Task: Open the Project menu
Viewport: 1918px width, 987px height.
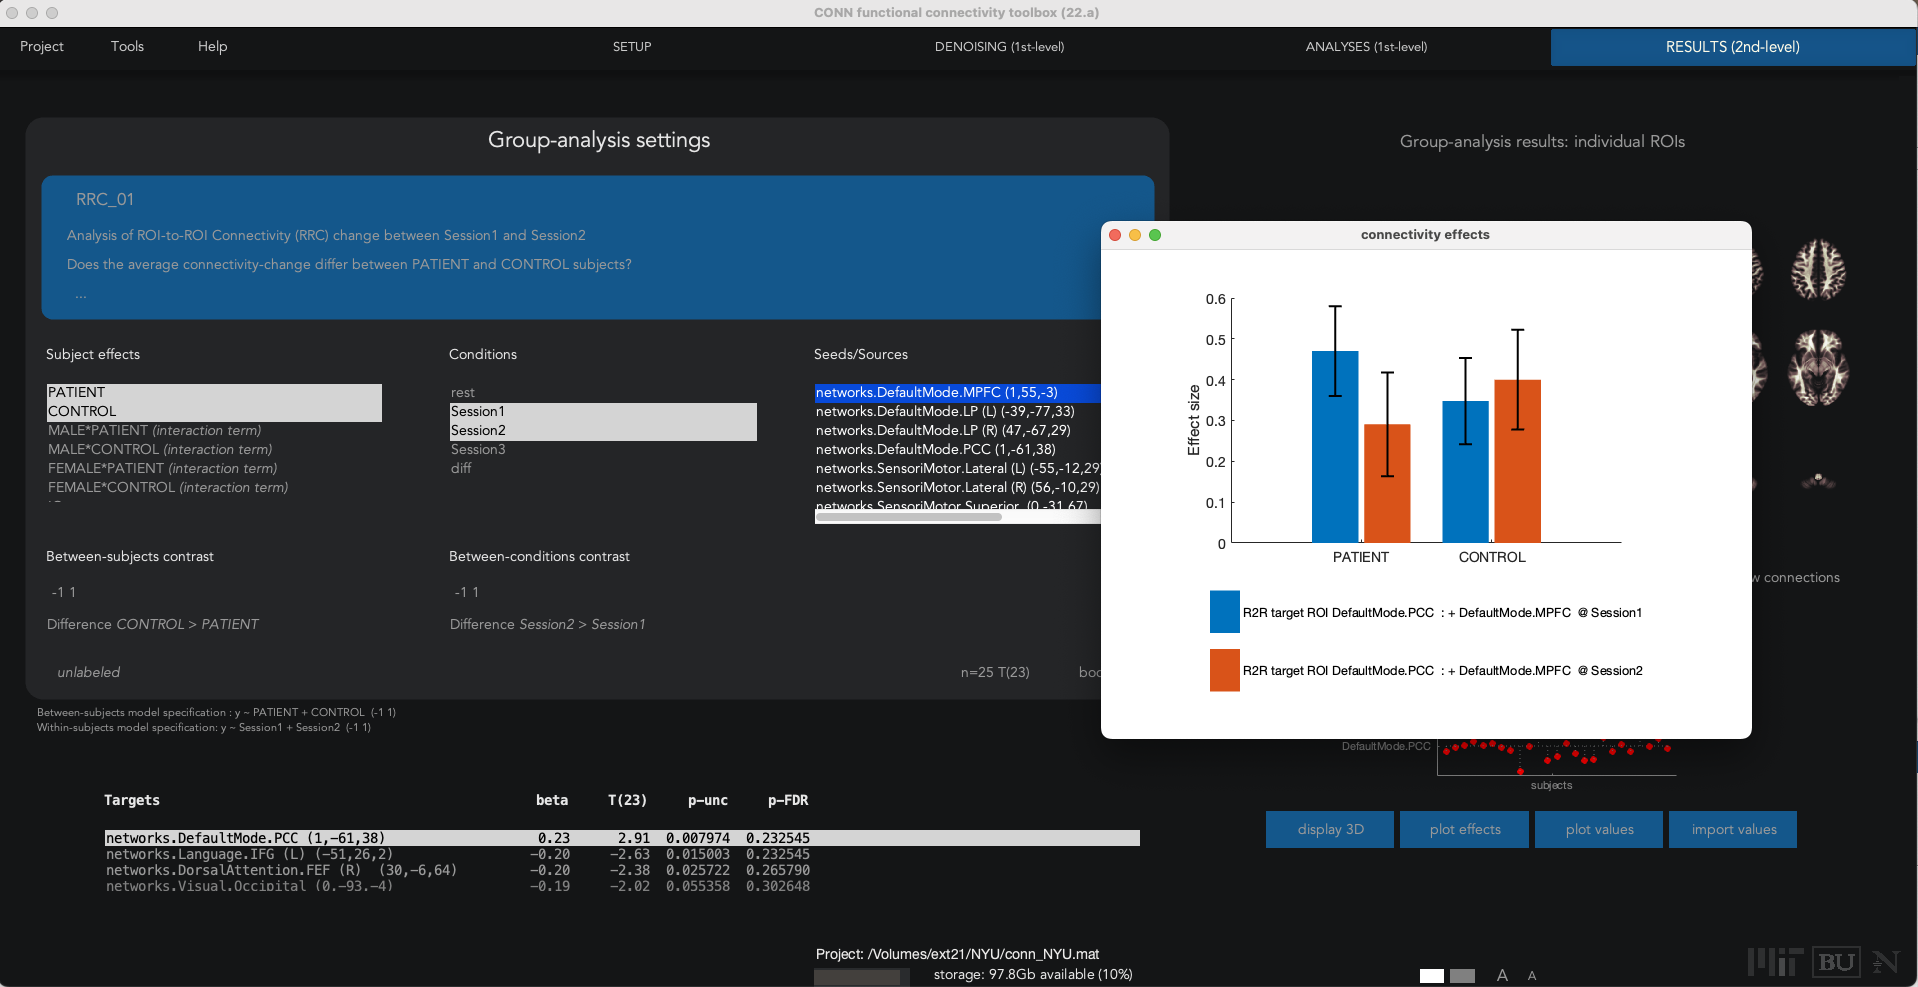Action: click(41, 47)
